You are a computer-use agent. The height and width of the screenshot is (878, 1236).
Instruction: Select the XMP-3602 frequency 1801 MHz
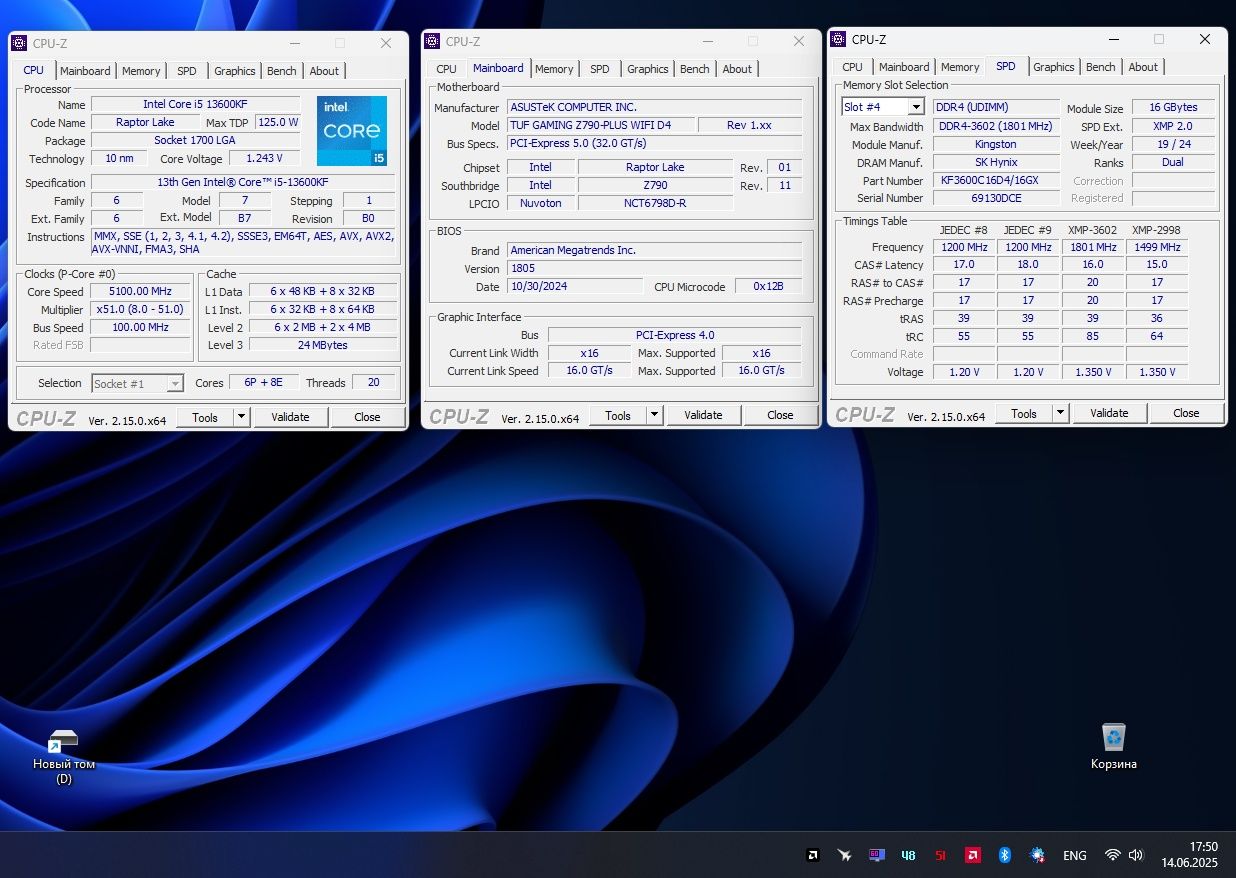tap(1093, 246)
